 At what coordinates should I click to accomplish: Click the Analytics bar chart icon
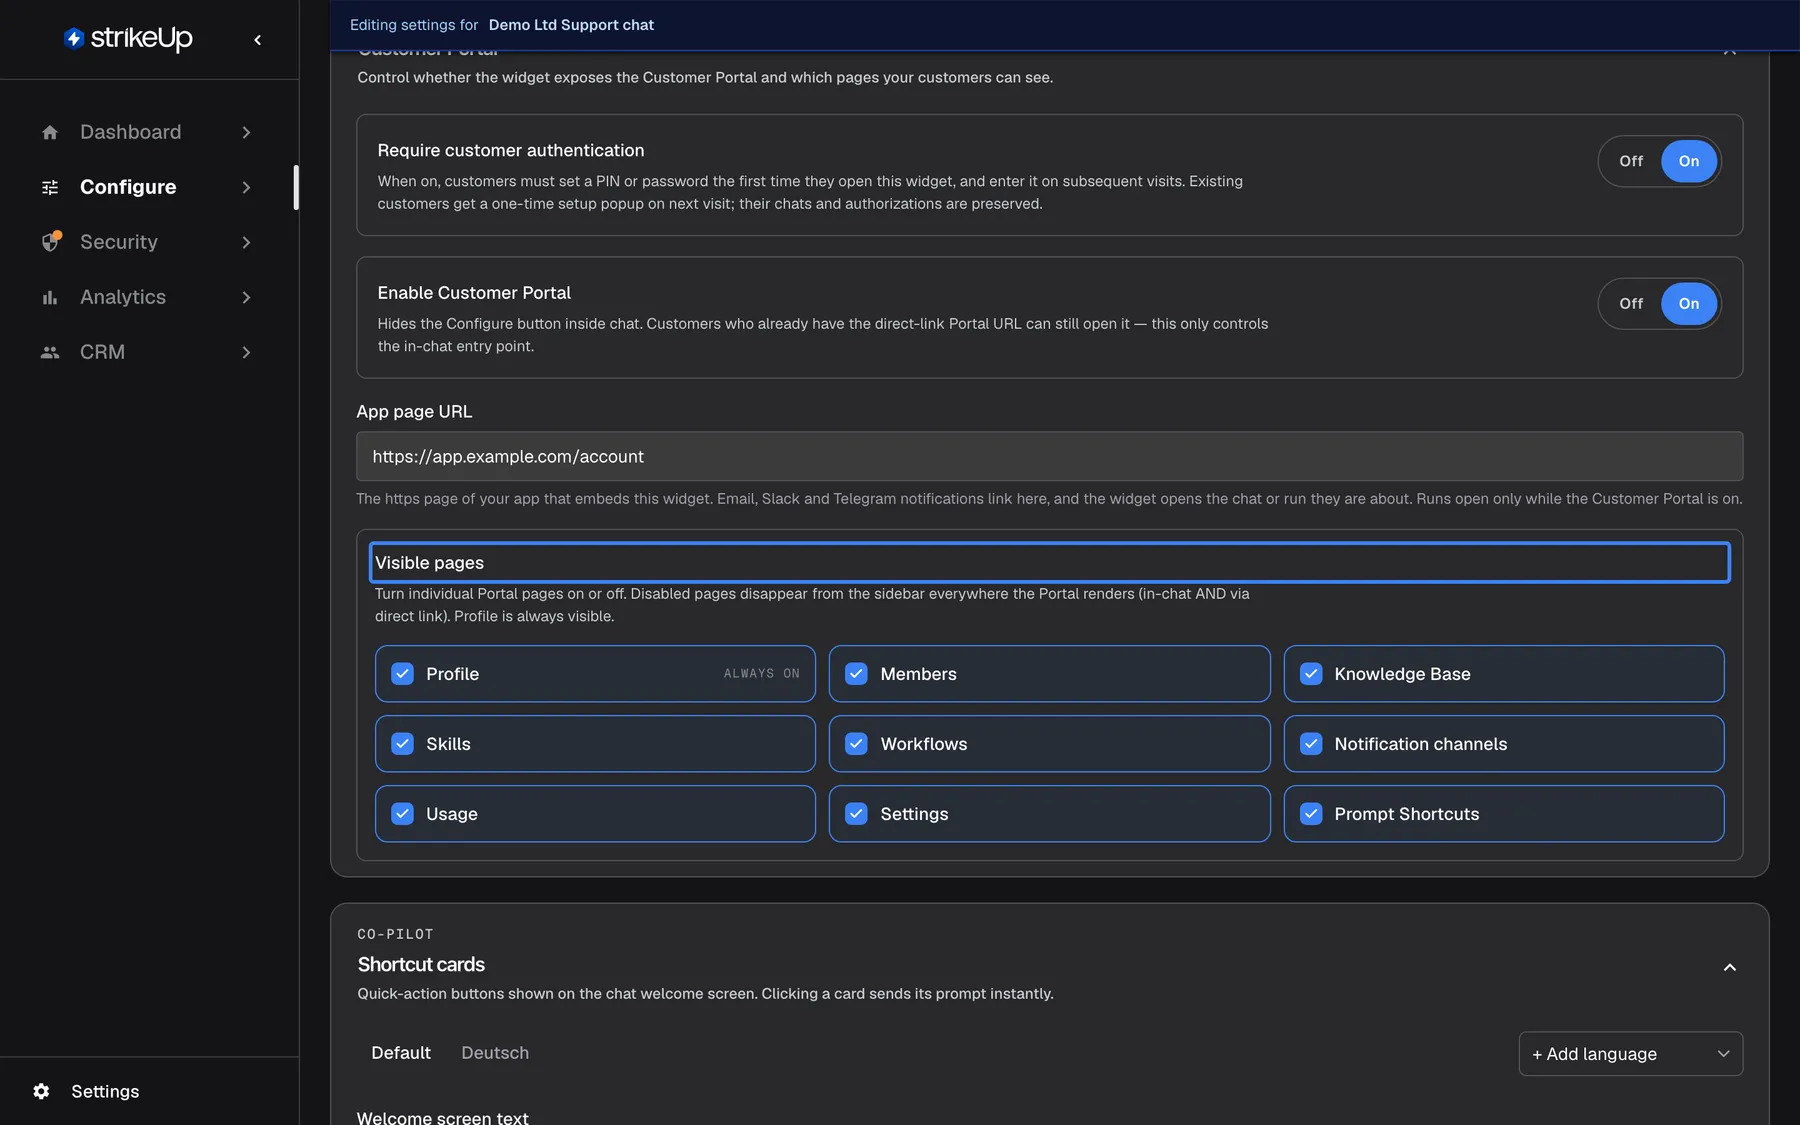click(x=50, y=297)
